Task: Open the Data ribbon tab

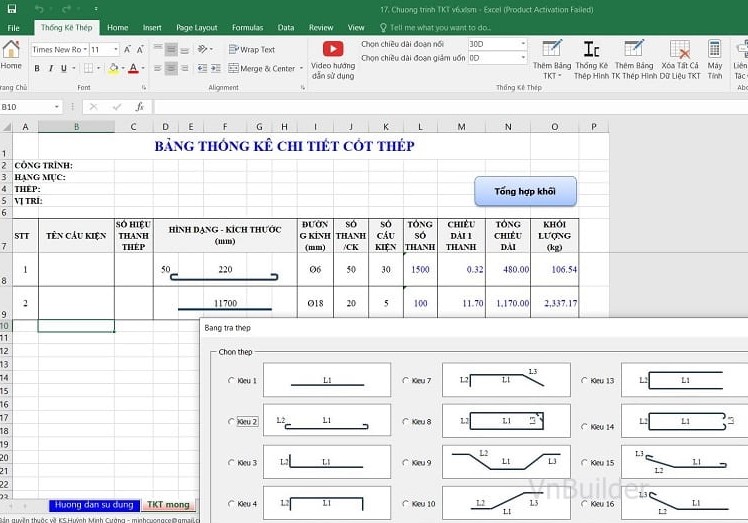Action: click(x=286, y=28)
